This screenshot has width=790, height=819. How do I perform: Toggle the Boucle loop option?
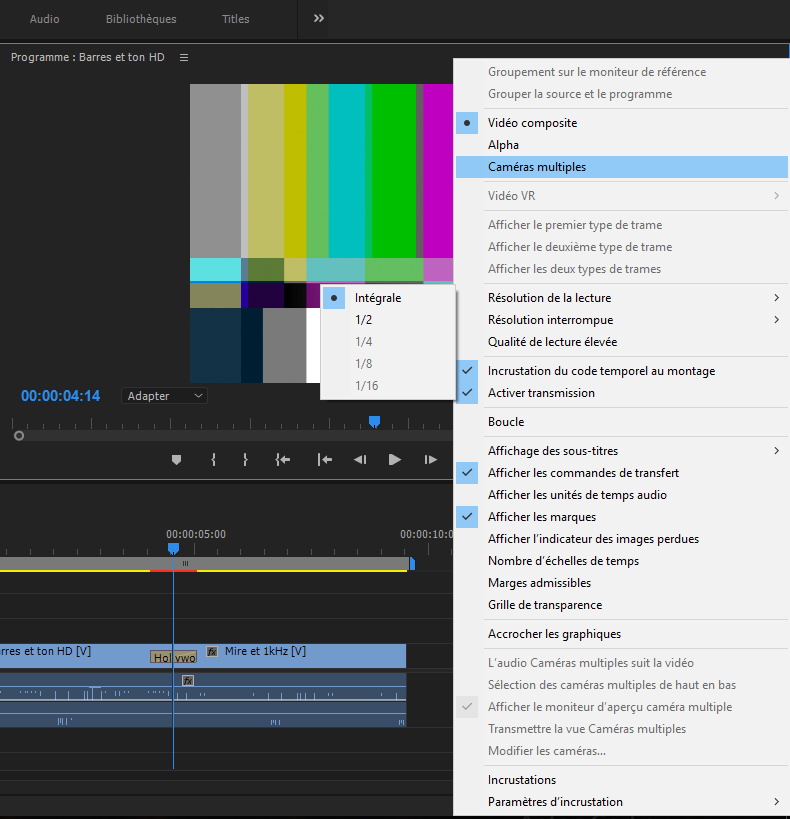[x=506, y=422]
